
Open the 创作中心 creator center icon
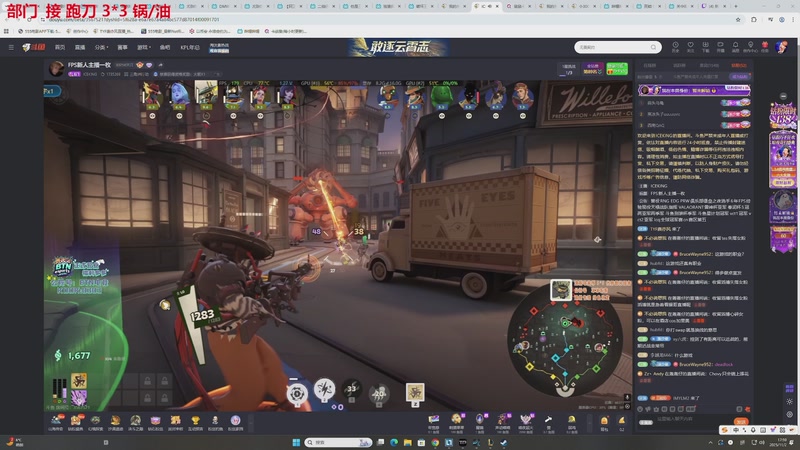[x=750, y=47]
